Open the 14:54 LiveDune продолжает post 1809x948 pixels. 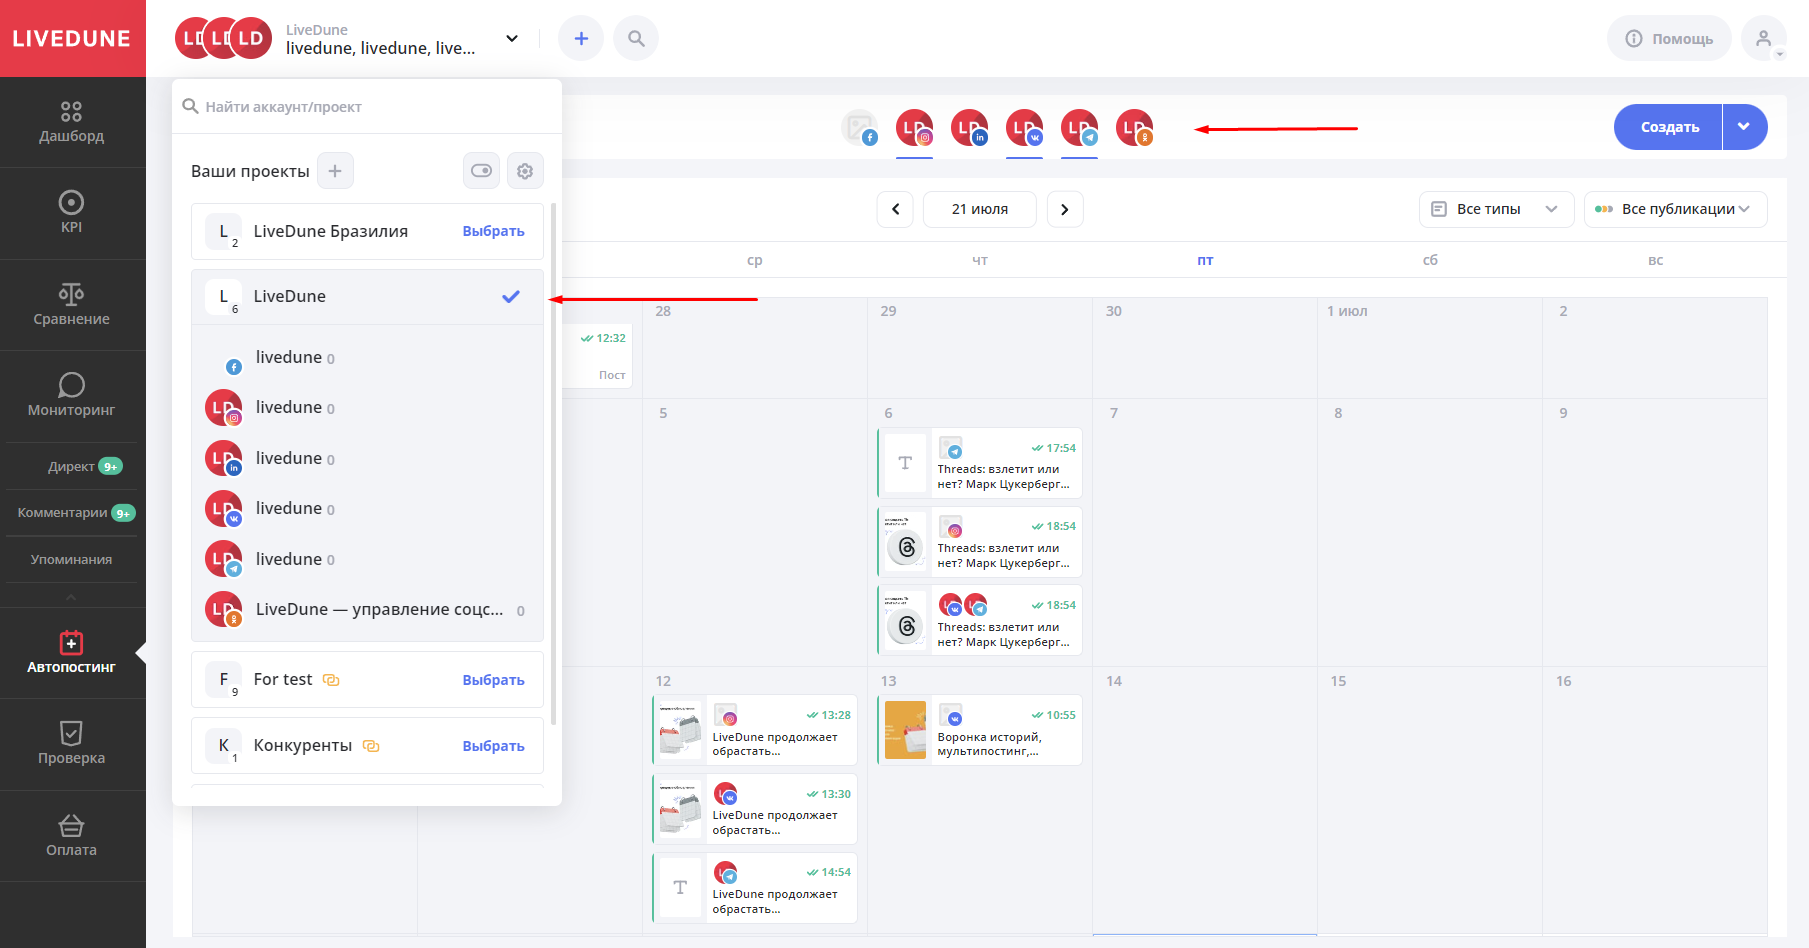point(755,888)
